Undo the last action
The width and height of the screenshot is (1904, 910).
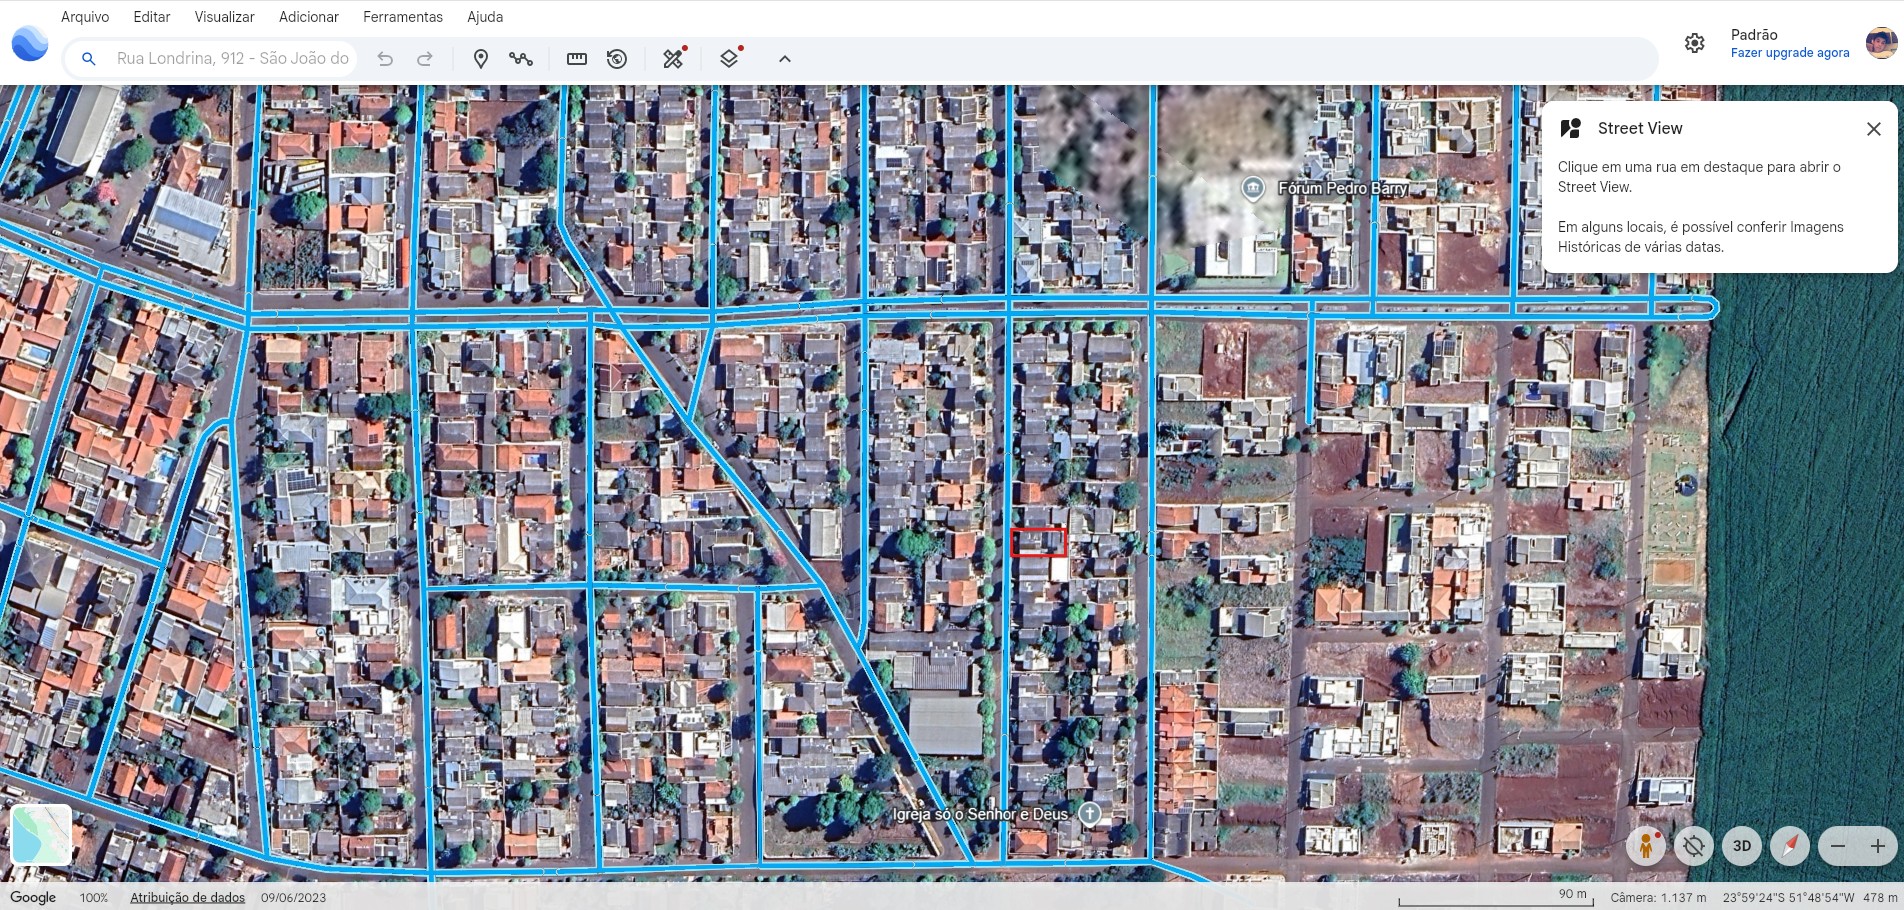point(385,59)
